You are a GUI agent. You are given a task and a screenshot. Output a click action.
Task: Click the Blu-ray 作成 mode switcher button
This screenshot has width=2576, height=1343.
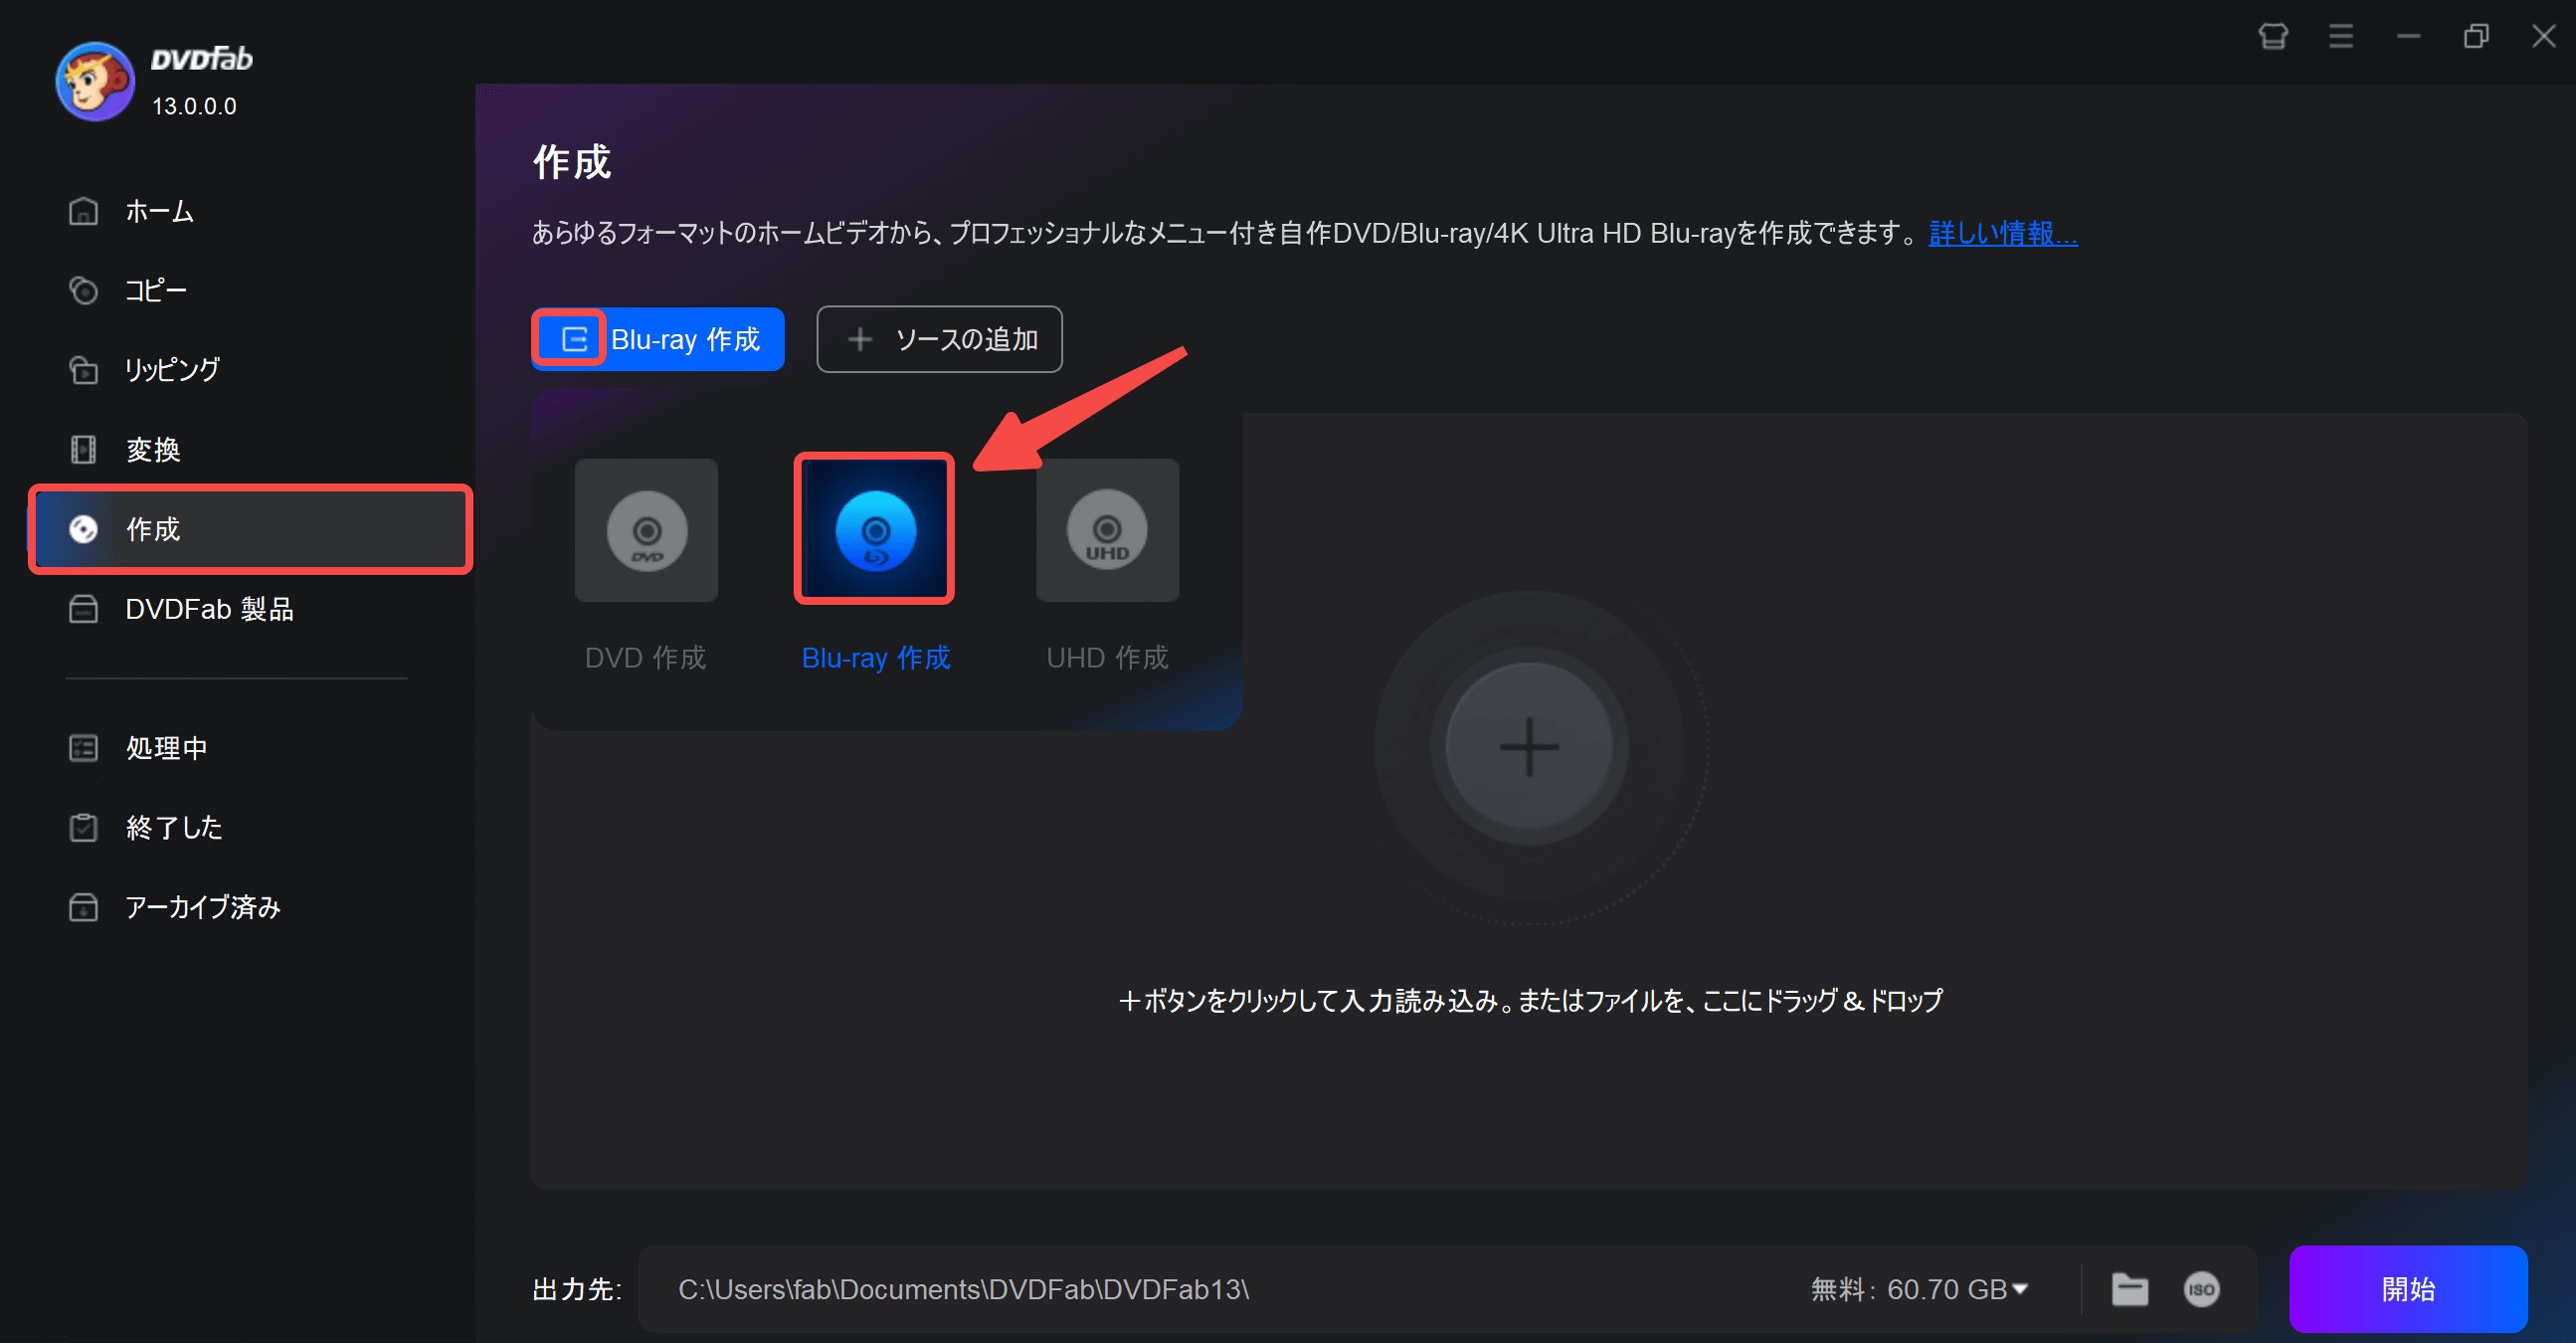[658, 339]
